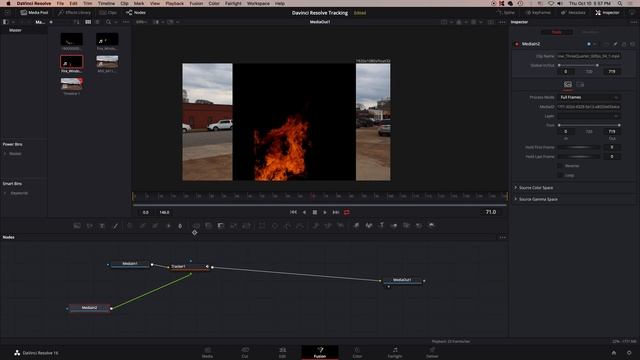The width and height of the screenshot is (640, 360).
Task: Add a Text+ node from toolbar
Action: 102,226
